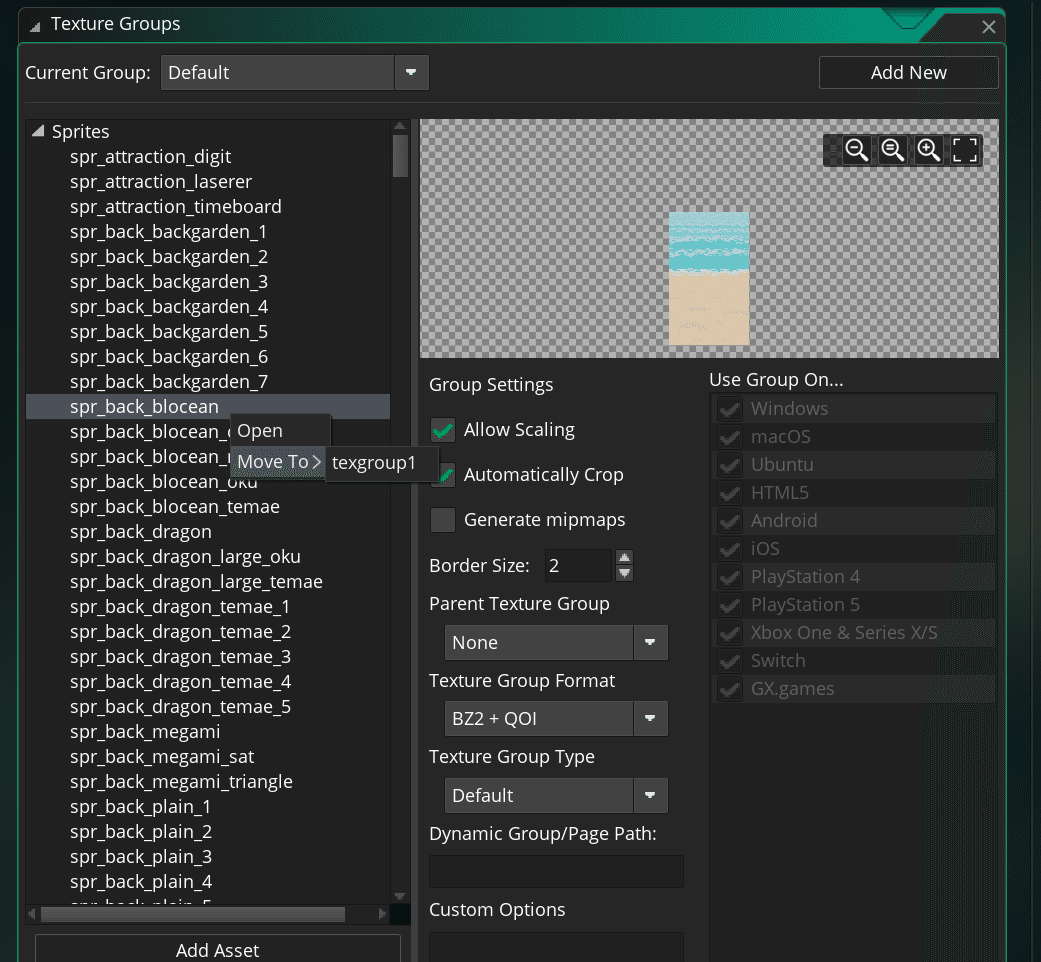Zoom in on the sprite preview
Screen dimensions: 1041x962
click(x=929, y=150)
